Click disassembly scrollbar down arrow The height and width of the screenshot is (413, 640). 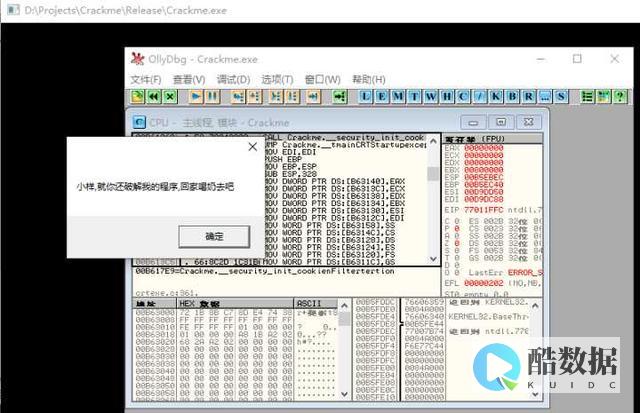tap(433, 259)
